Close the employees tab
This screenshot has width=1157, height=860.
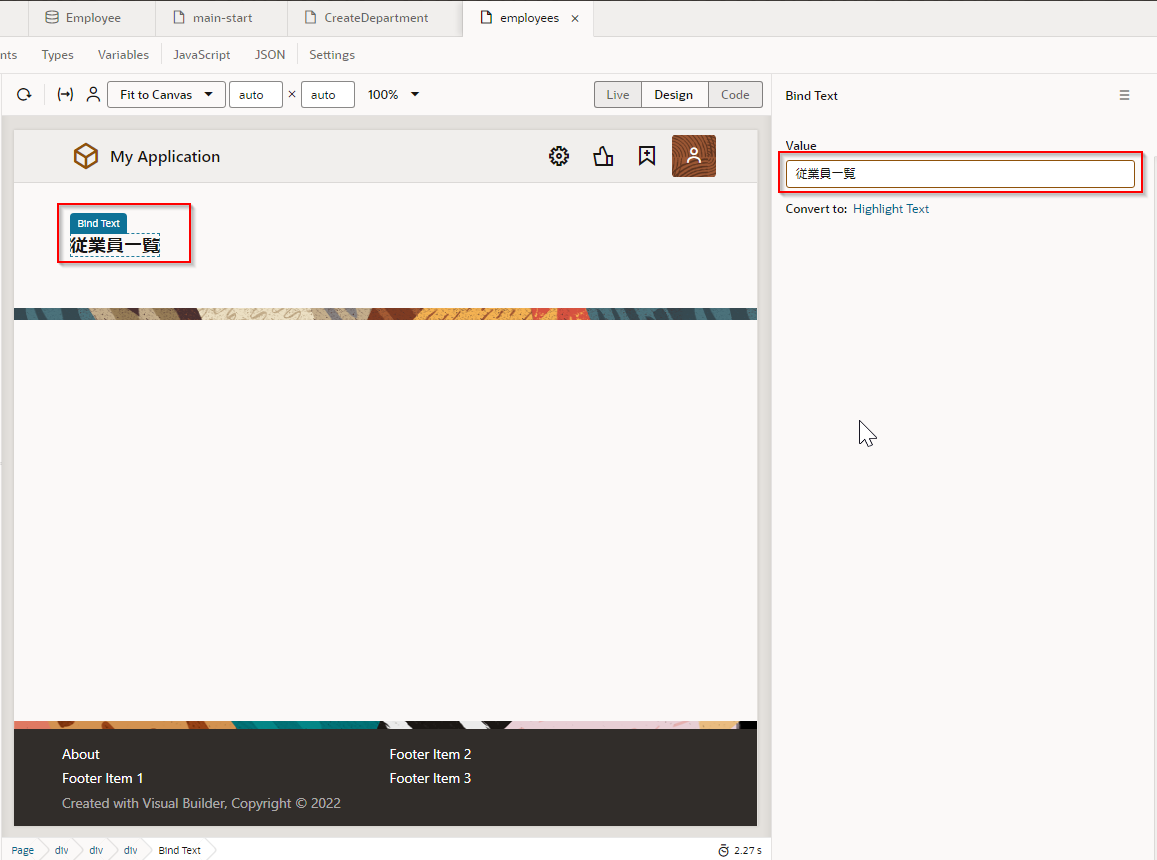575,18
